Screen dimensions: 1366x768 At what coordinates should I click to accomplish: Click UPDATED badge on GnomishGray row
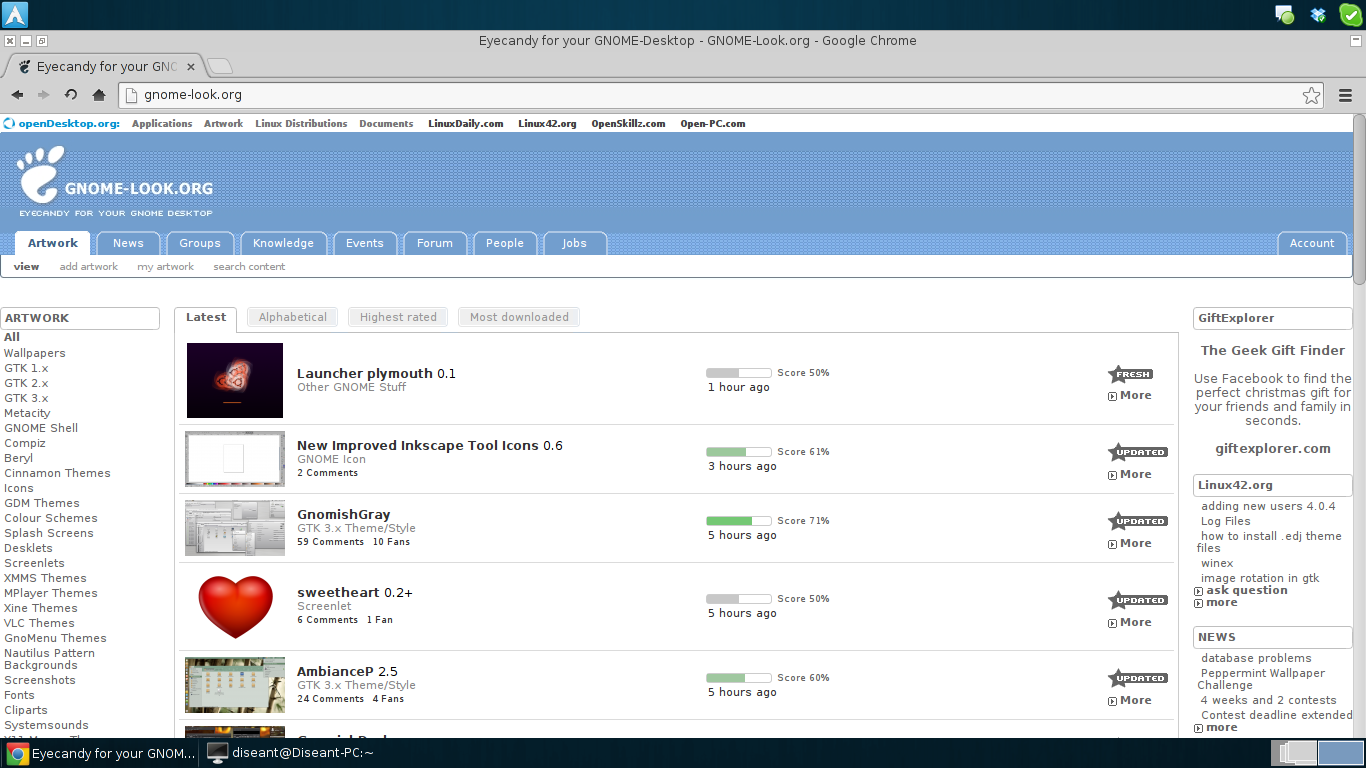click(1138, 521)
